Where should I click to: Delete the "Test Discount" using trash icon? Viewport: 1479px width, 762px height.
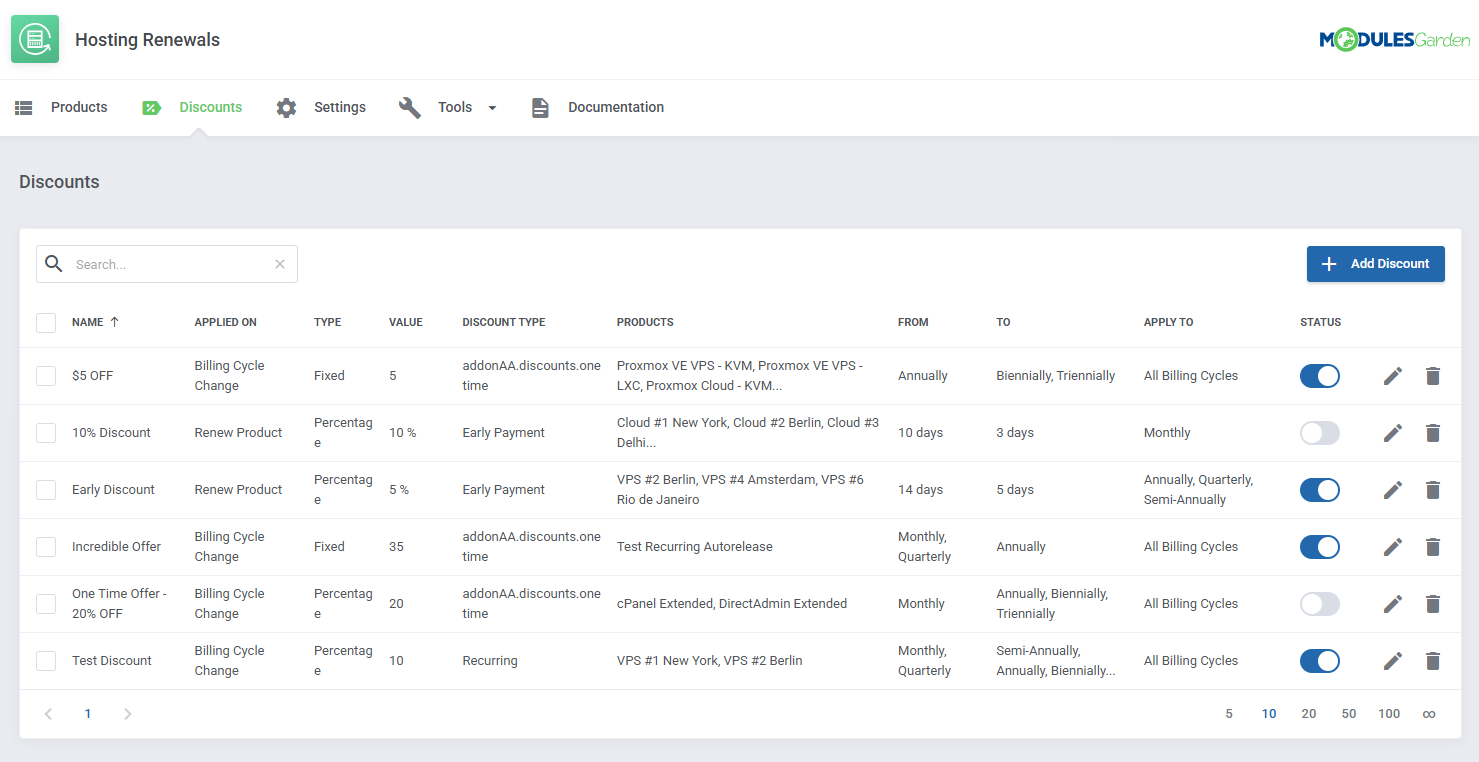[x=1433, y=660]
